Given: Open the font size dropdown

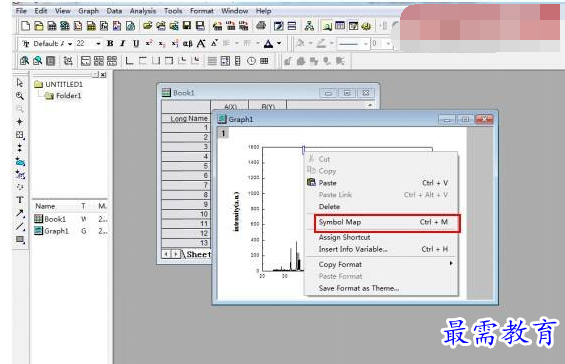Looking at the screenshot, I should pyautogui.click(x=98, y=44).
